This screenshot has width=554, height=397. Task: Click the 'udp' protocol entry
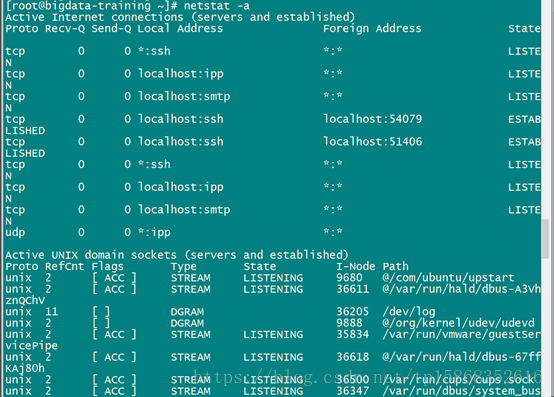[x=15, y=233]
